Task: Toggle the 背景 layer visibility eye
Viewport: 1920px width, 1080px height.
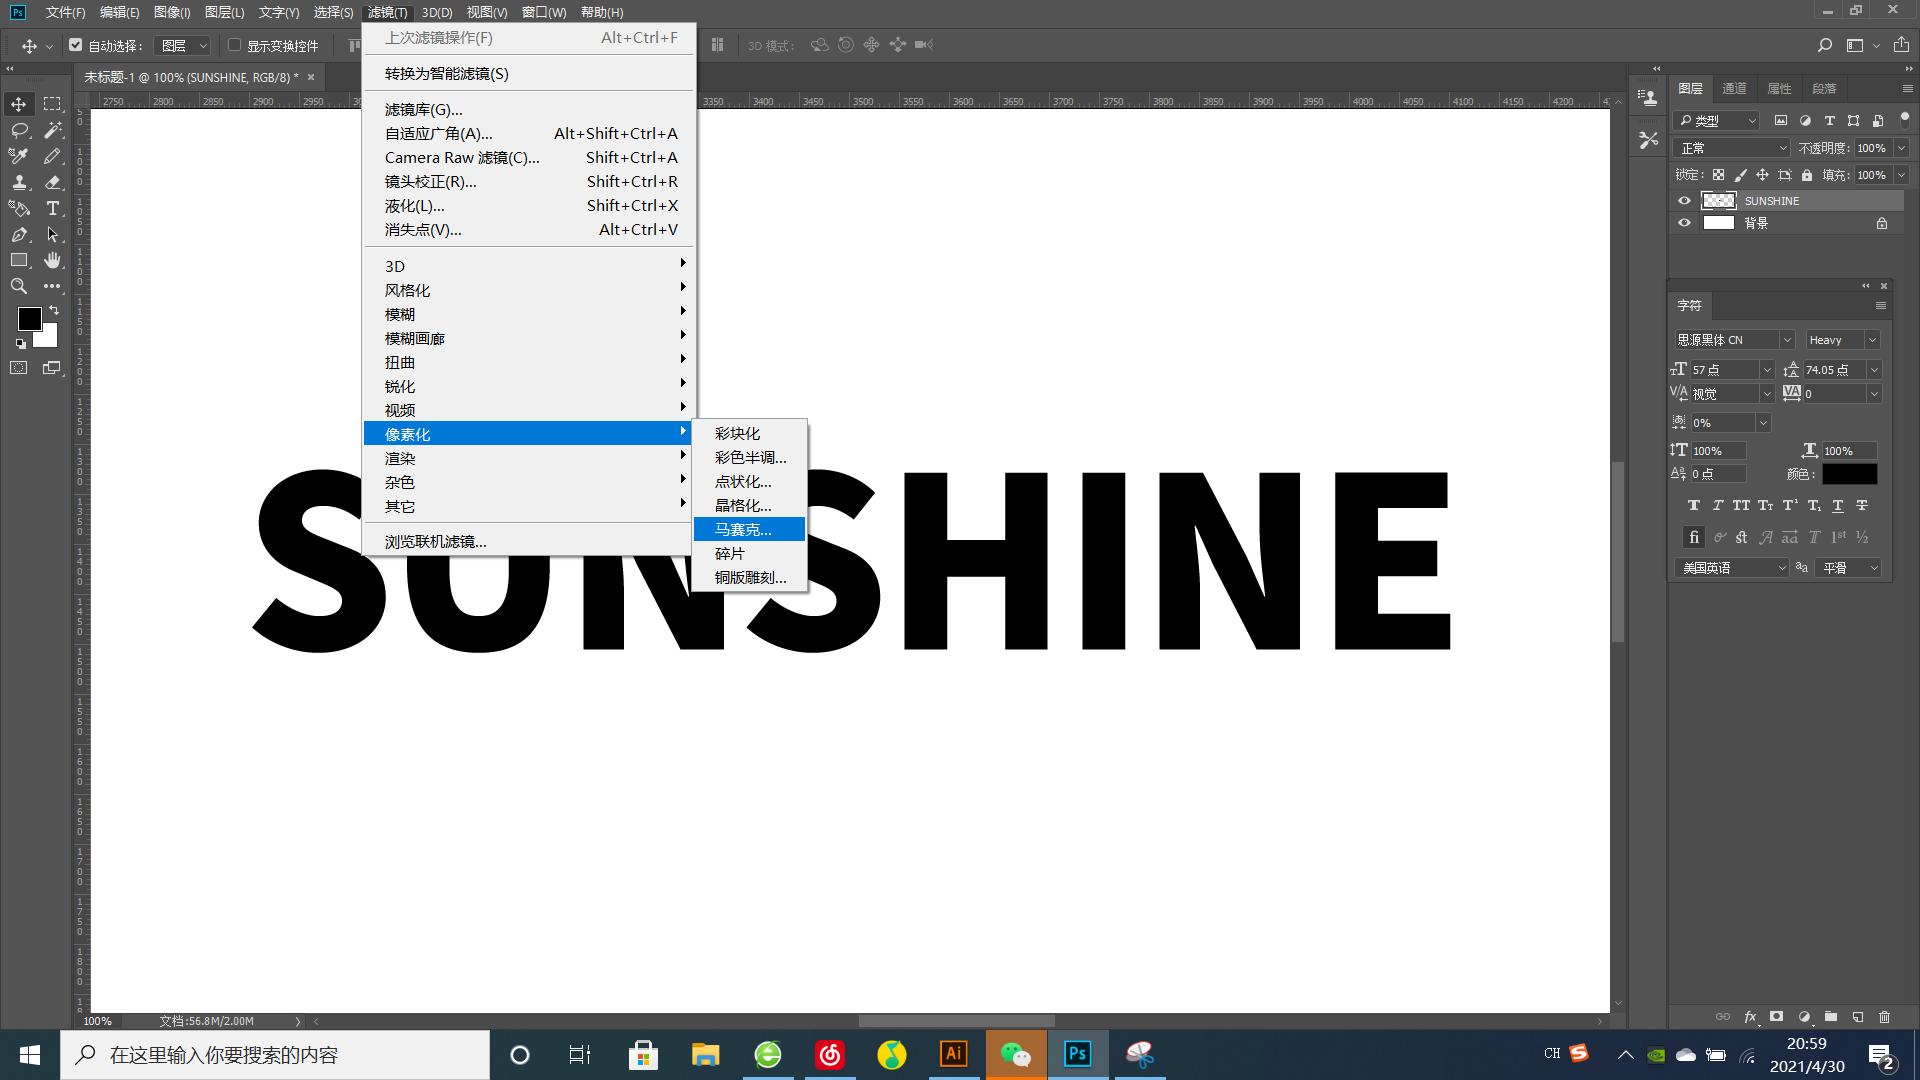Action: [x=1684, y=223]
